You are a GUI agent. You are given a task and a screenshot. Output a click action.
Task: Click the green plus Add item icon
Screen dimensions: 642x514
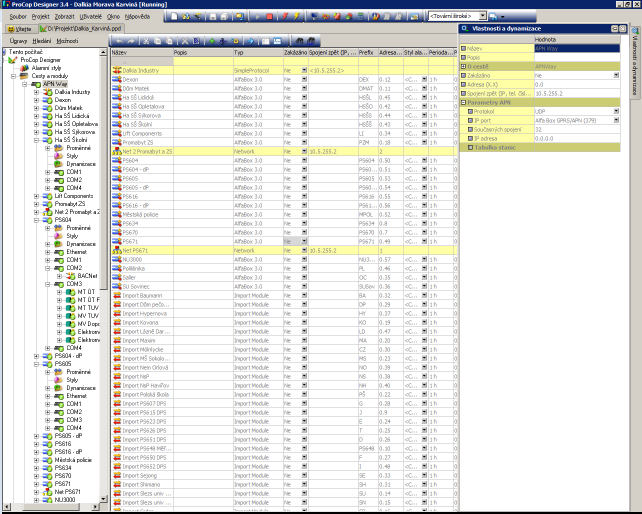pyautogui.click(x=212, y=41)
